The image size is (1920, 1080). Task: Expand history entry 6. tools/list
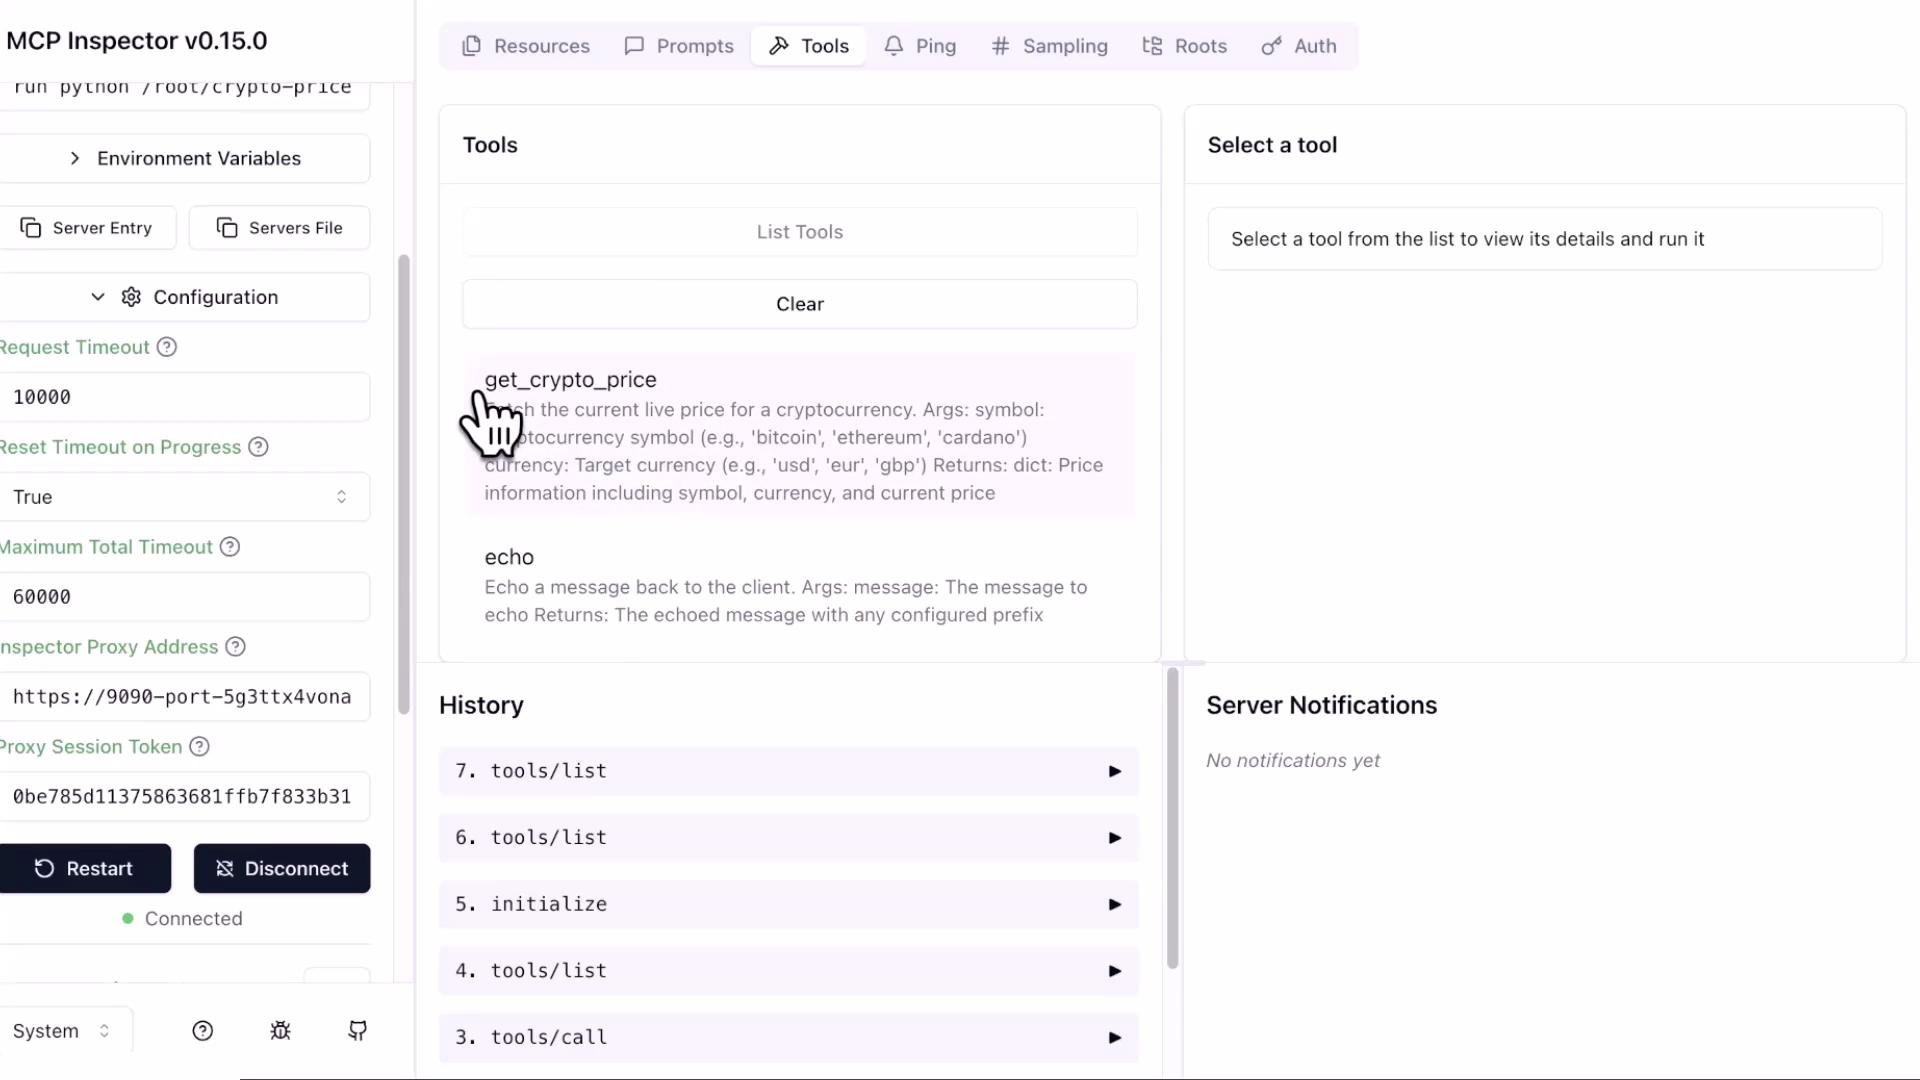click(x=789, y=838)
